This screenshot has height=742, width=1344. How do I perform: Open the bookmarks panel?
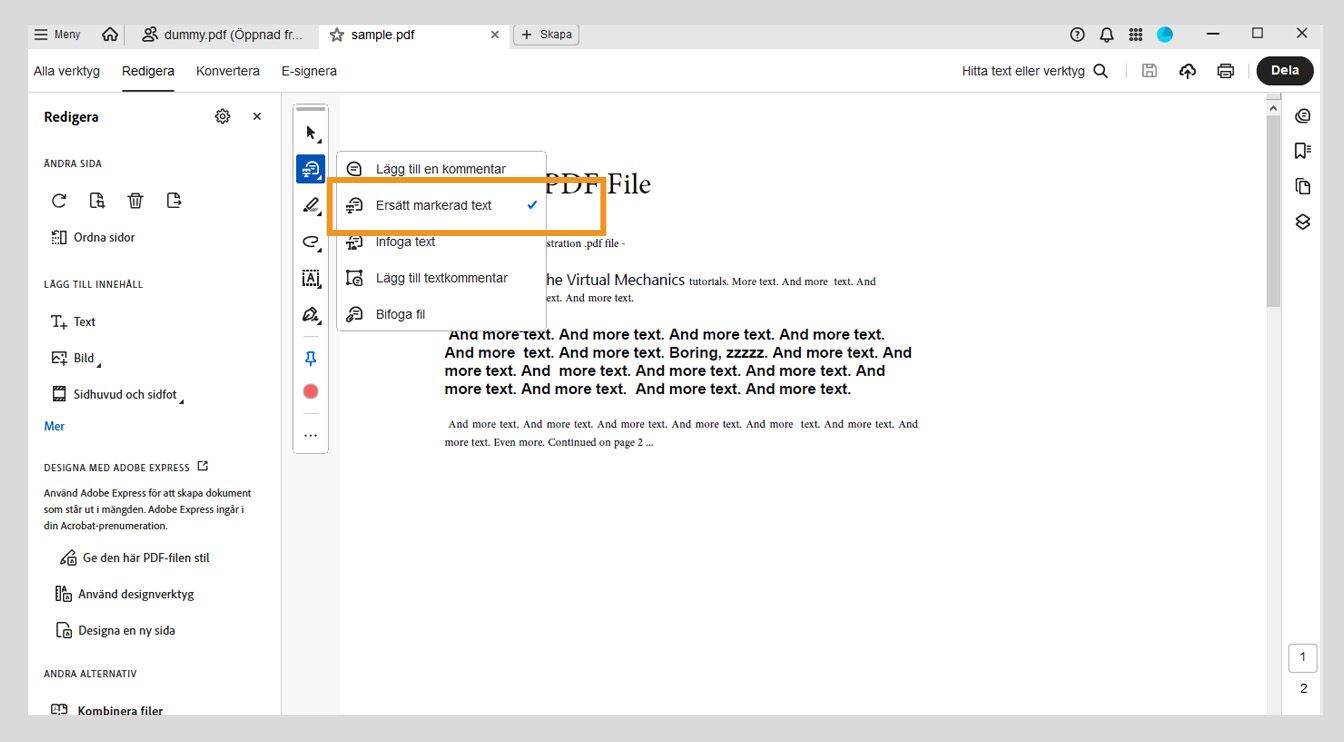coord(1303,150)
